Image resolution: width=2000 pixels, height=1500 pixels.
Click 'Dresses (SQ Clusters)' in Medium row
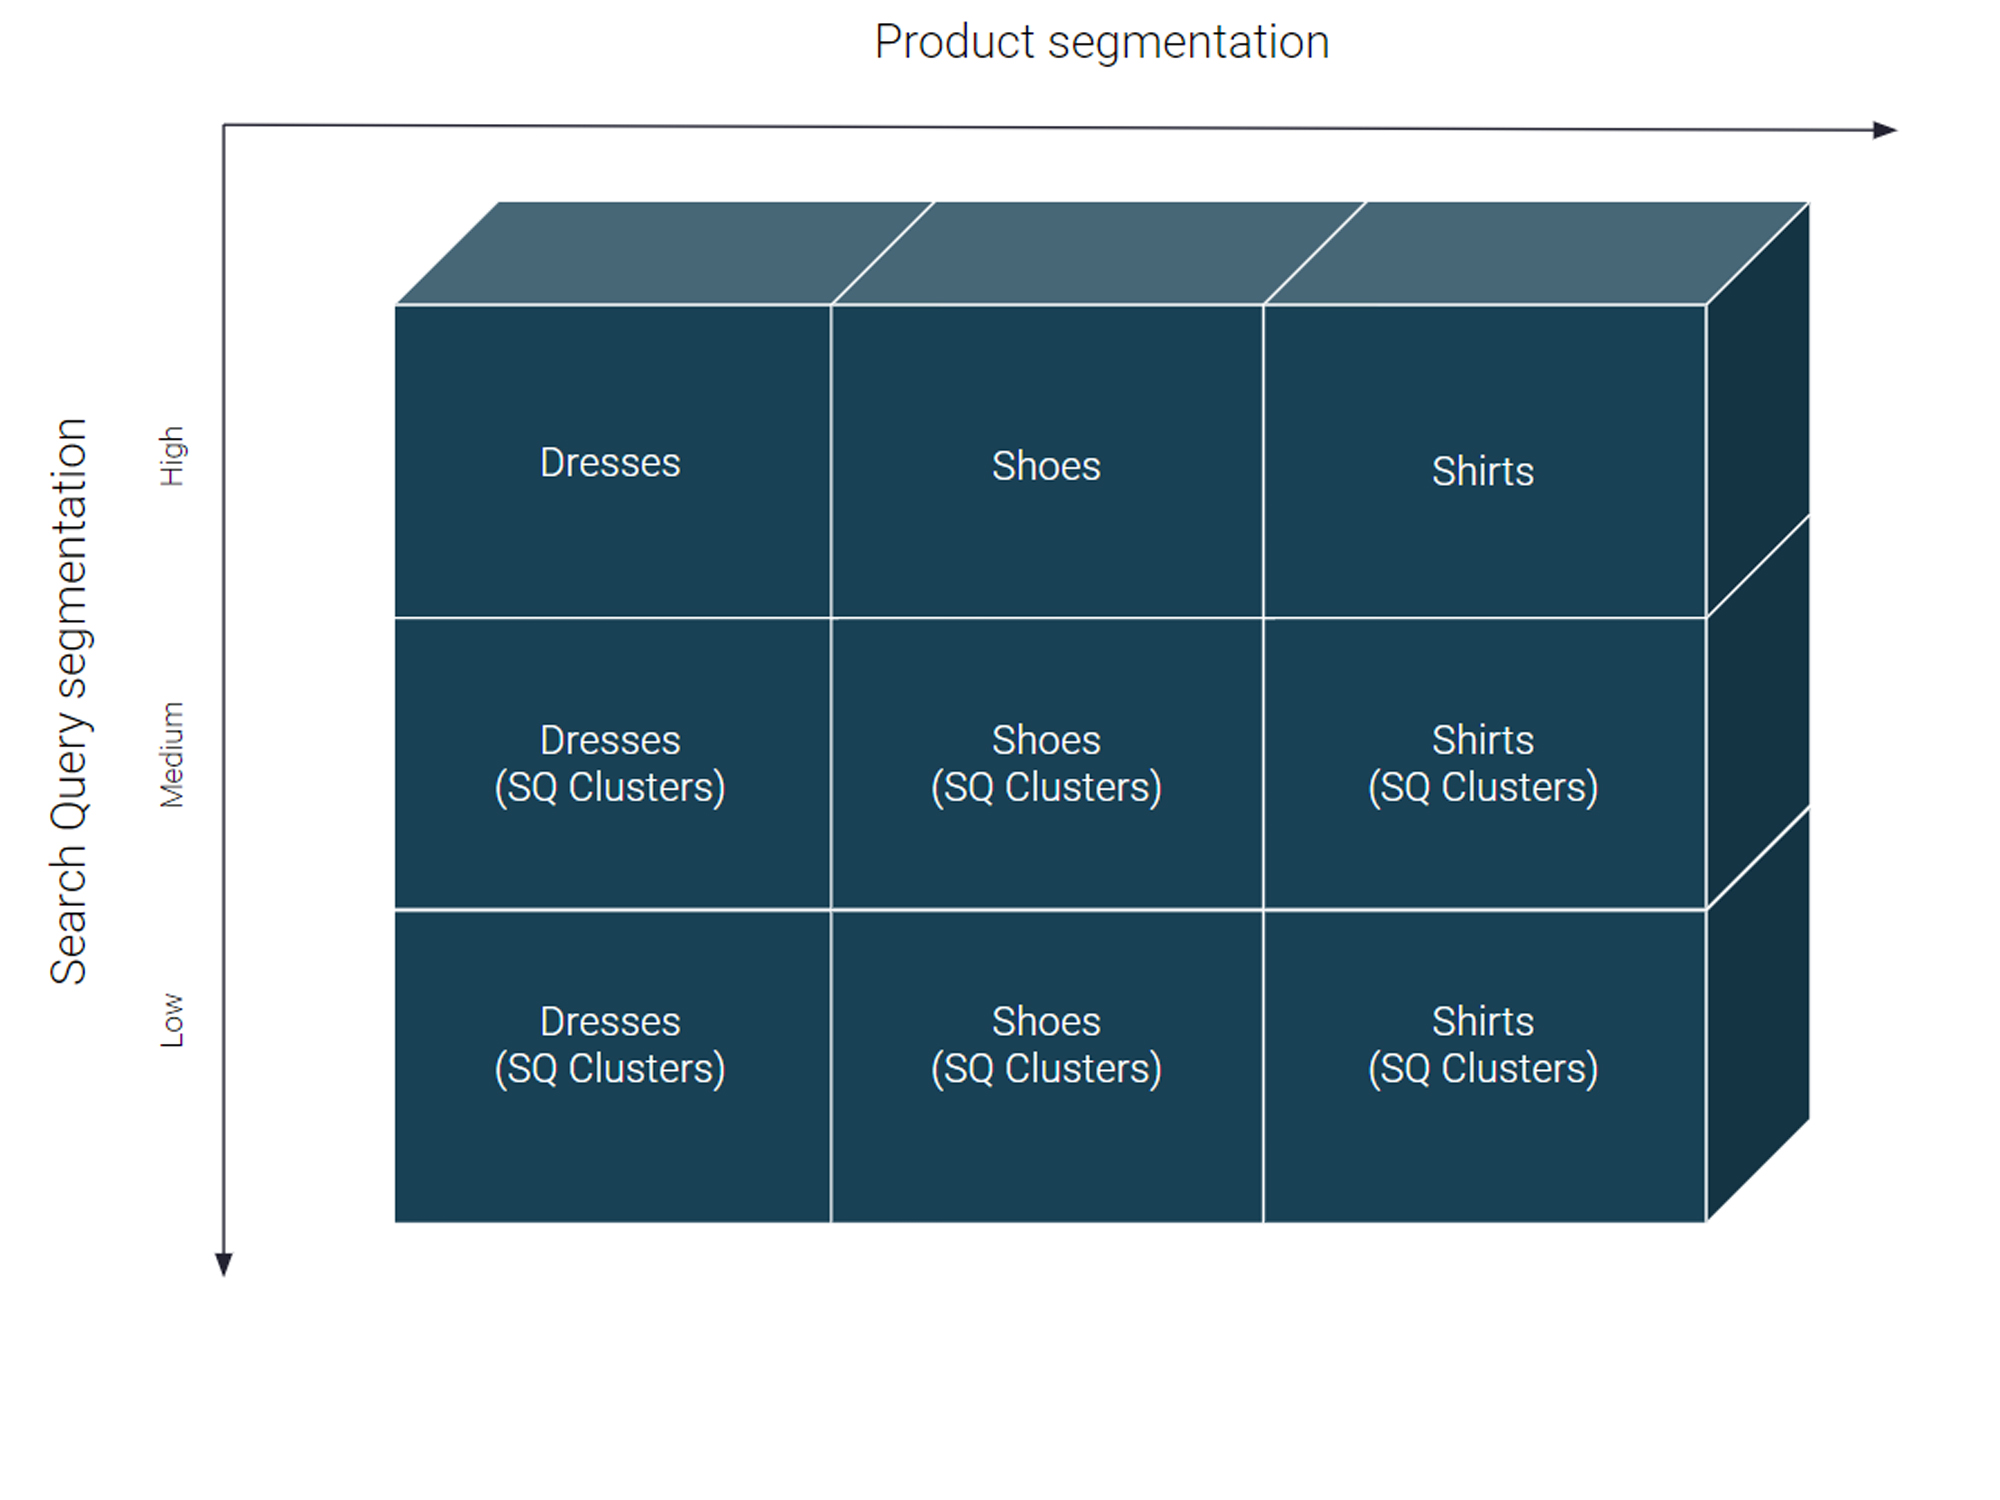pyautogui.click(x=612, y=764)
